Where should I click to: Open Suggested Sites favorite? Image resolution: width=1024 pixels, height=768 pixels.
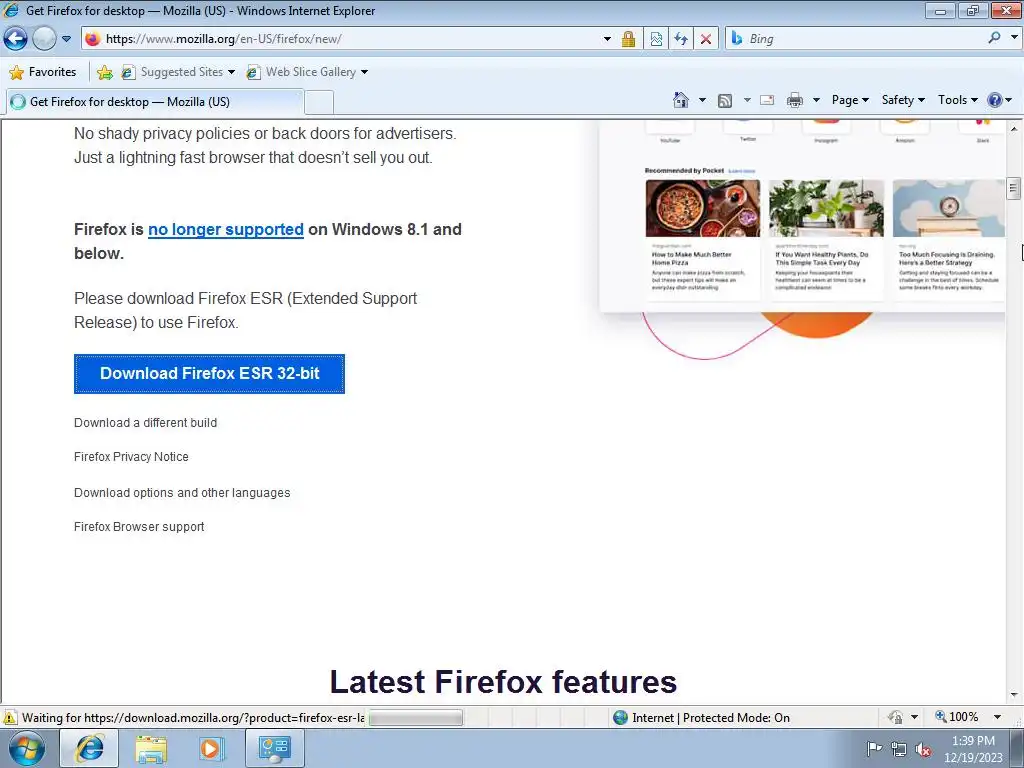tap(178, 72)
